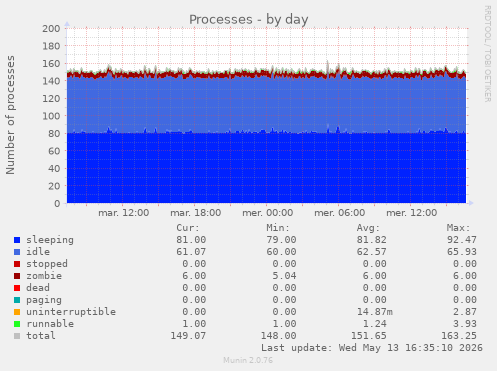Click the 80 y-axis tick label
The width and height of the screenshot is (497, 371).
54,134
